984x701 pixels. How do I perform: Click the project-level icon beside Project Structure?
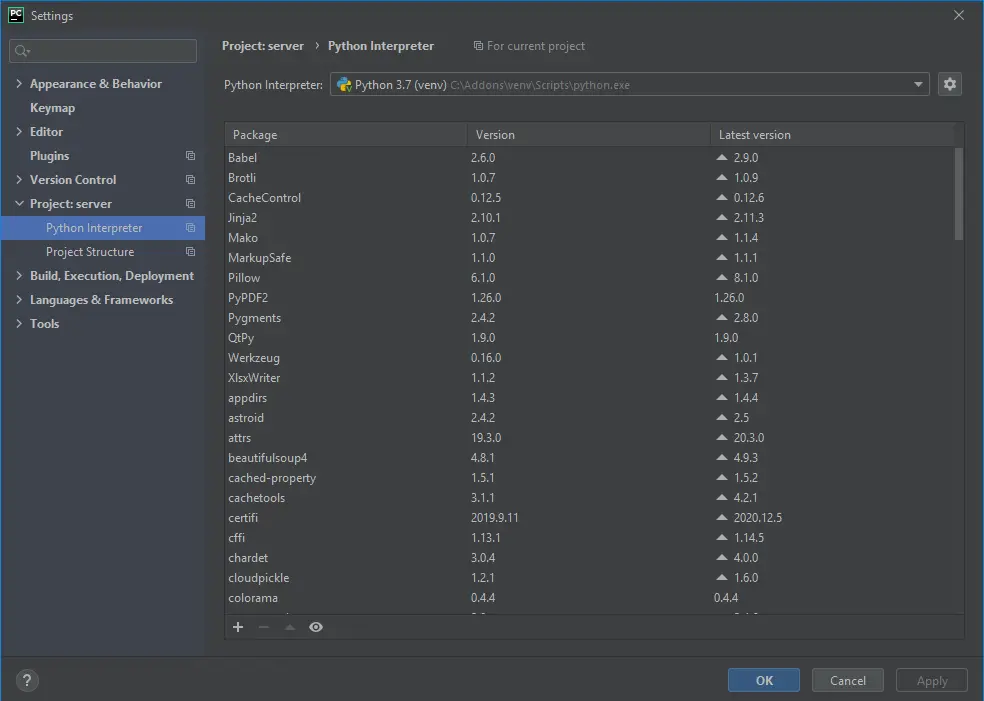[190, 252]
